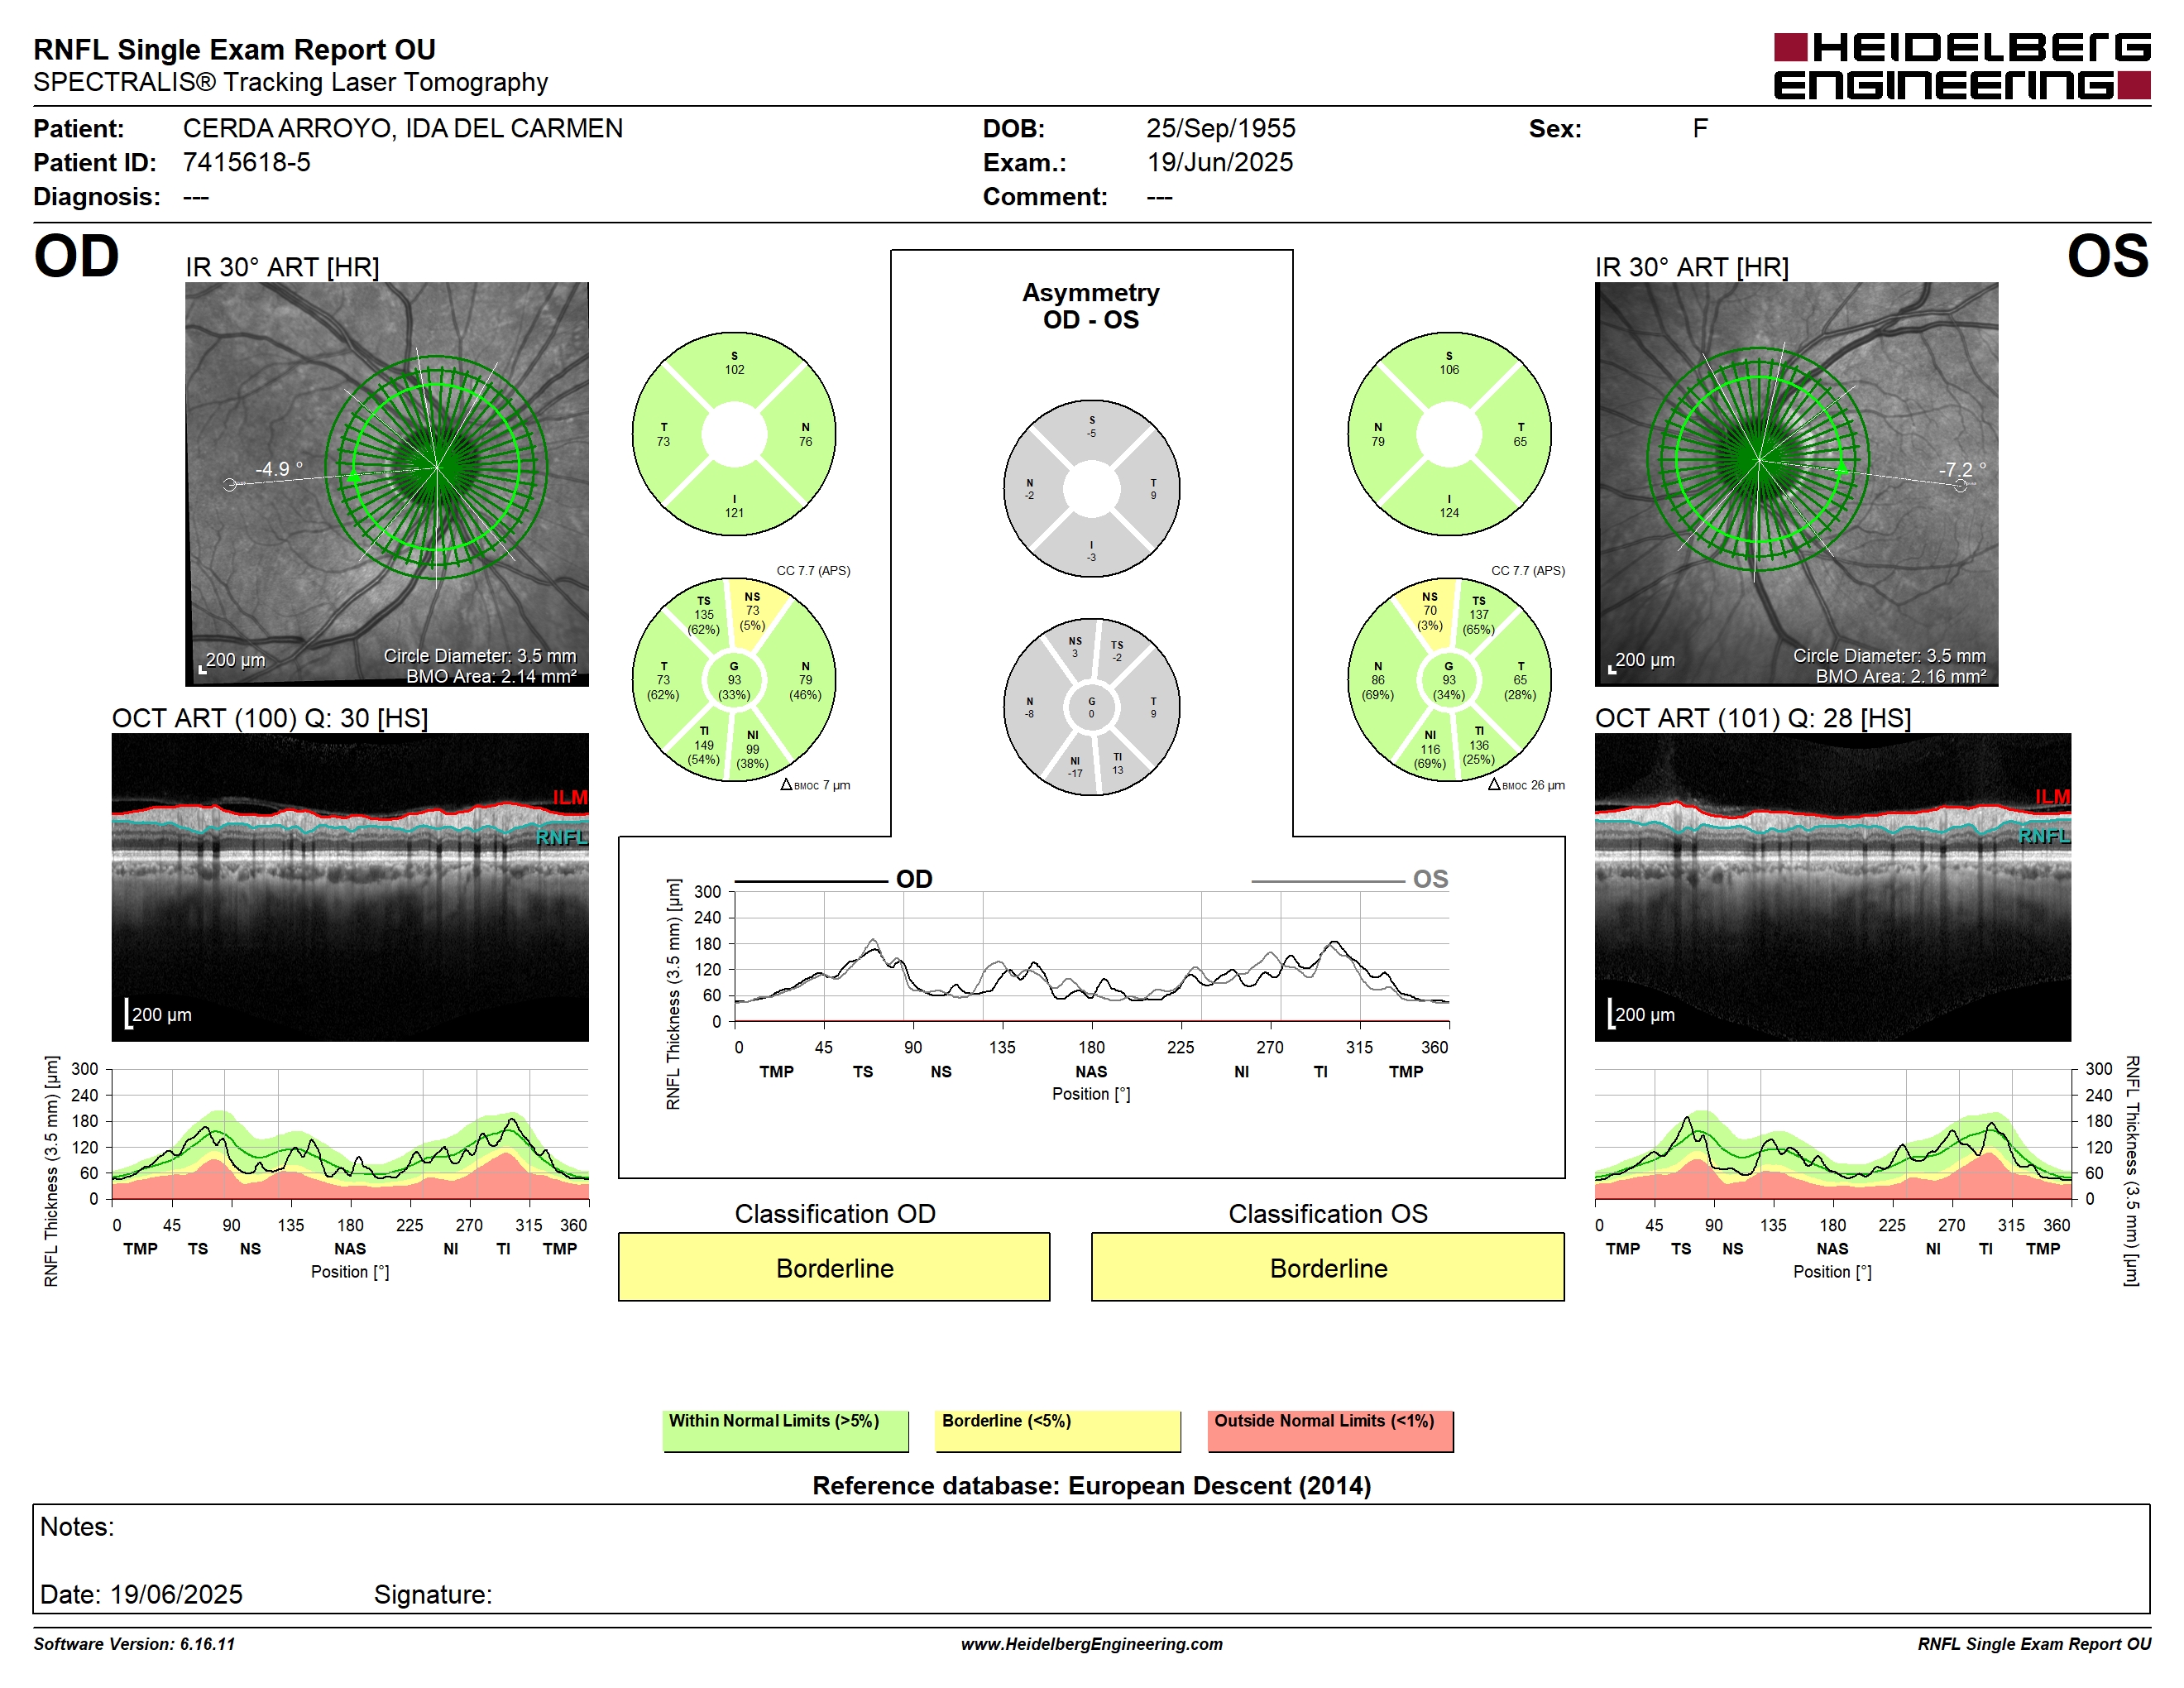Click the OD legend line in combined chart

click(811, 882)
